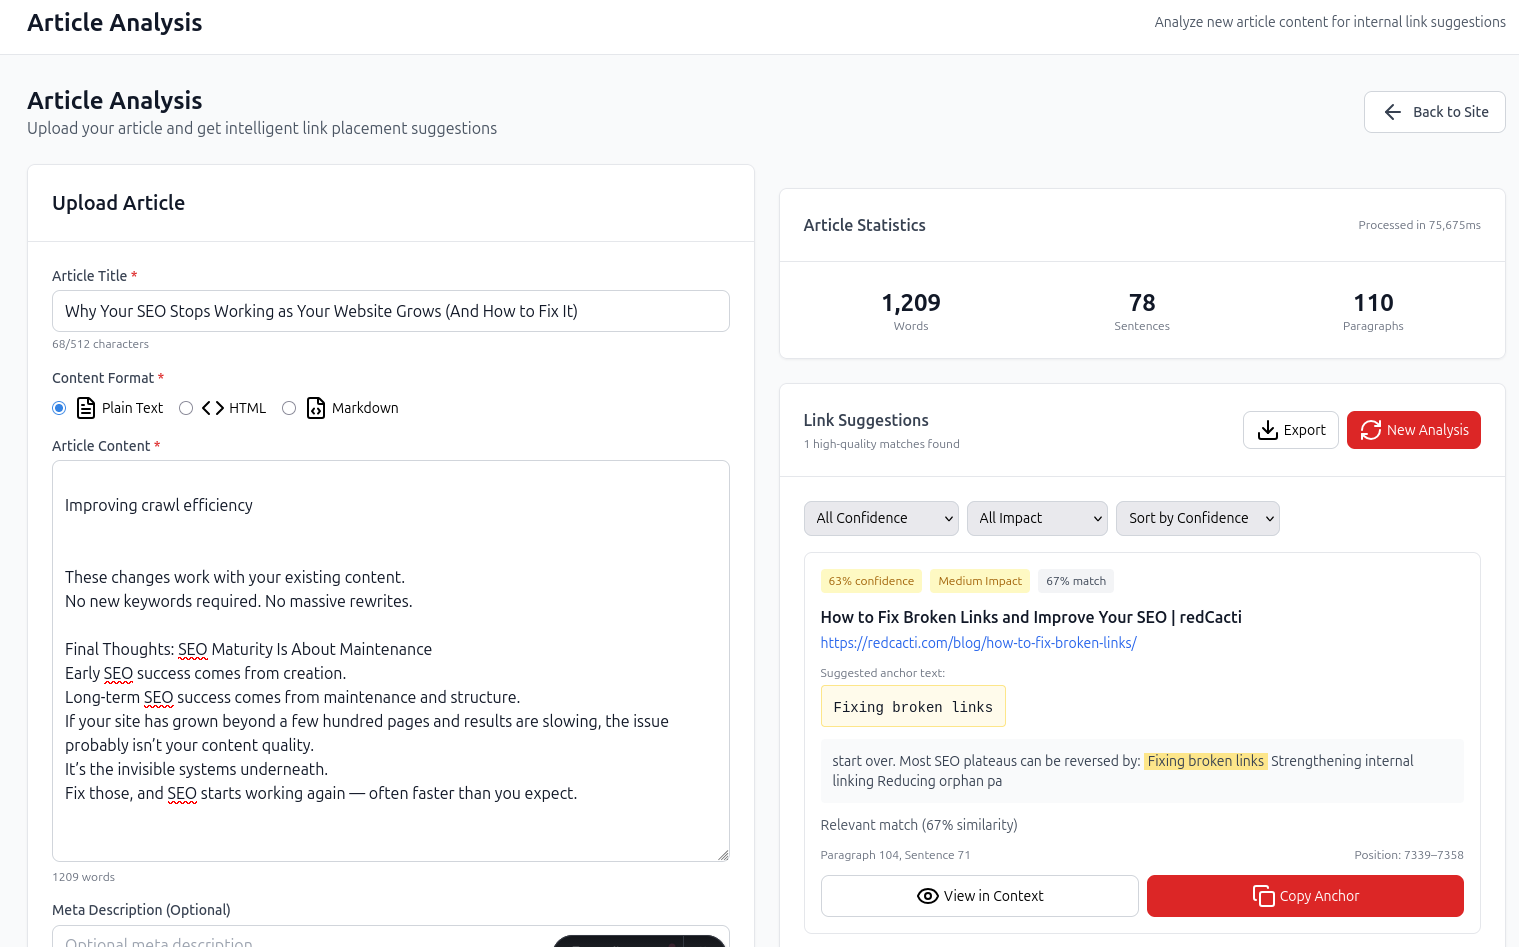Click the Article Title input field
The image size is (1519, 947).
click(x=390, y=311)
